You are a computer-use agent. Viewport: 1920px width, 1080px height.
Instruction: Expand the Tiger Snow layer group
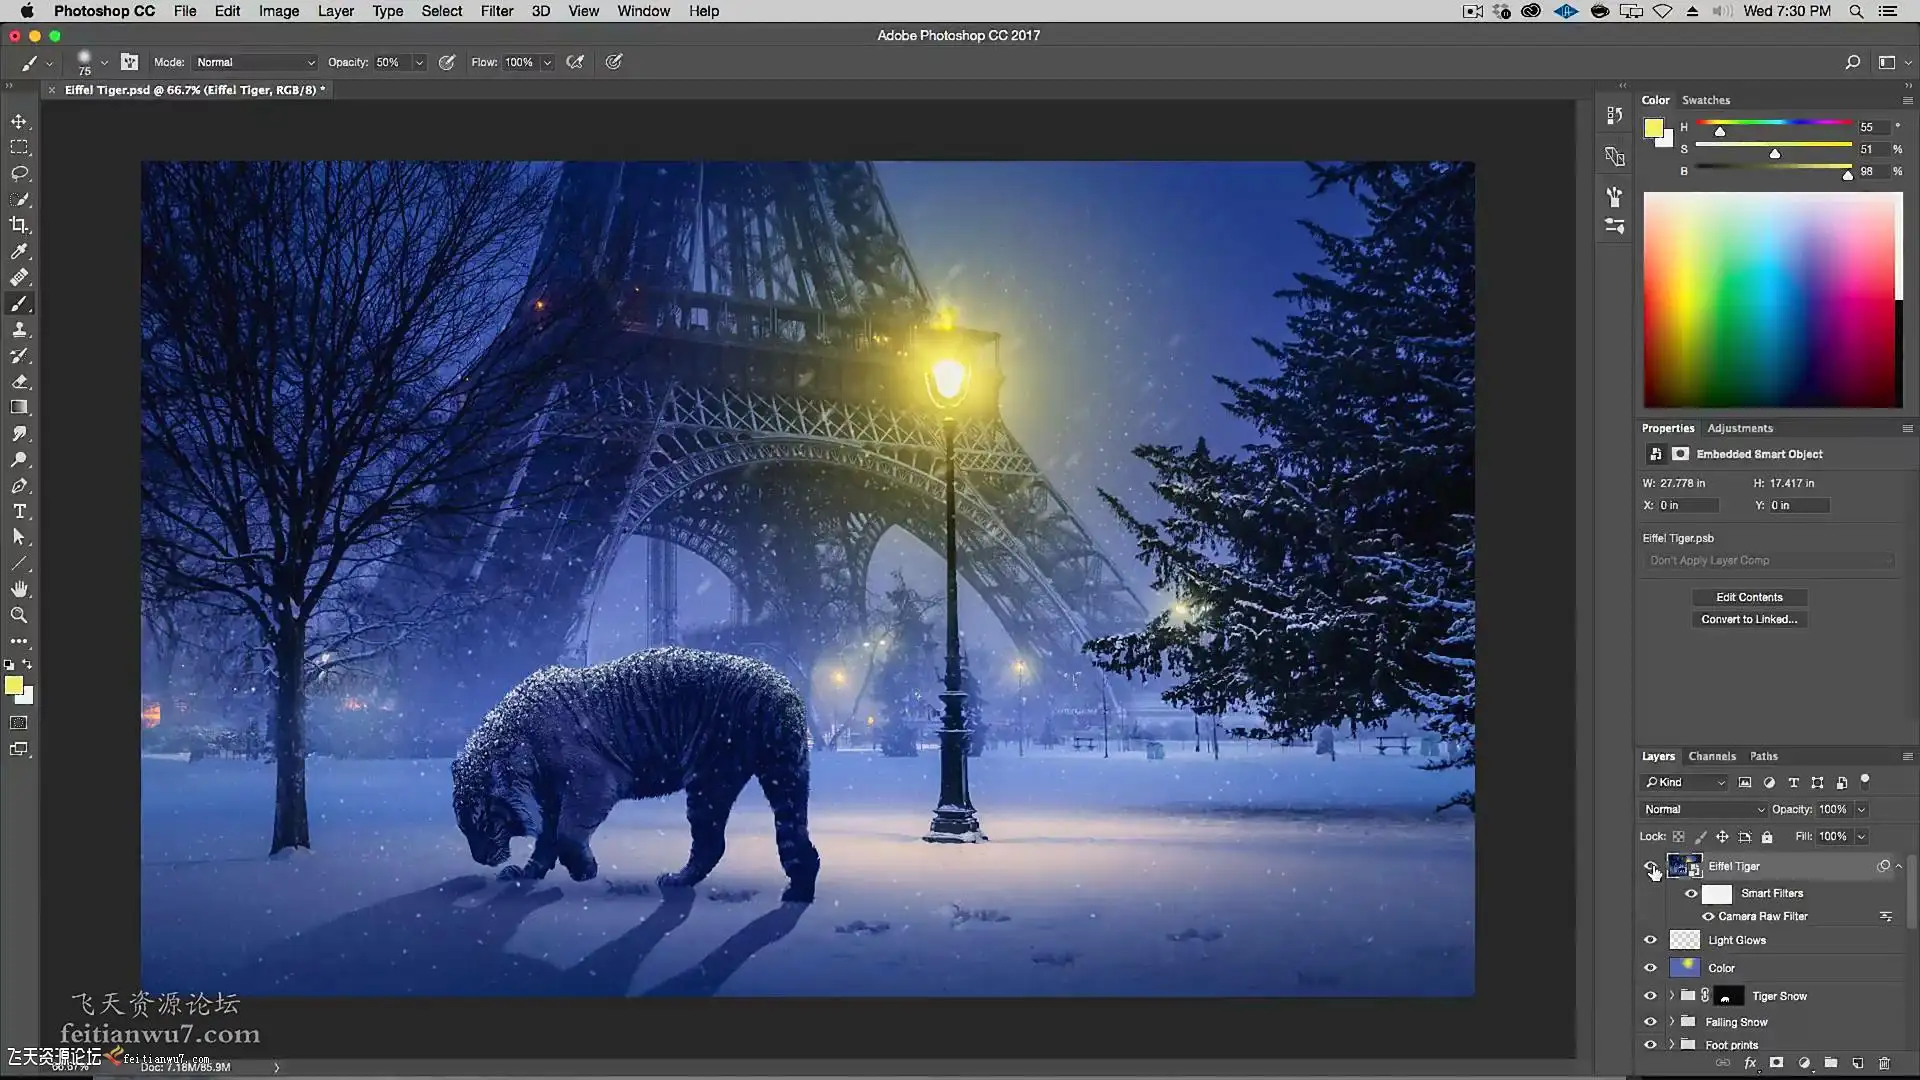(1671, 996)
